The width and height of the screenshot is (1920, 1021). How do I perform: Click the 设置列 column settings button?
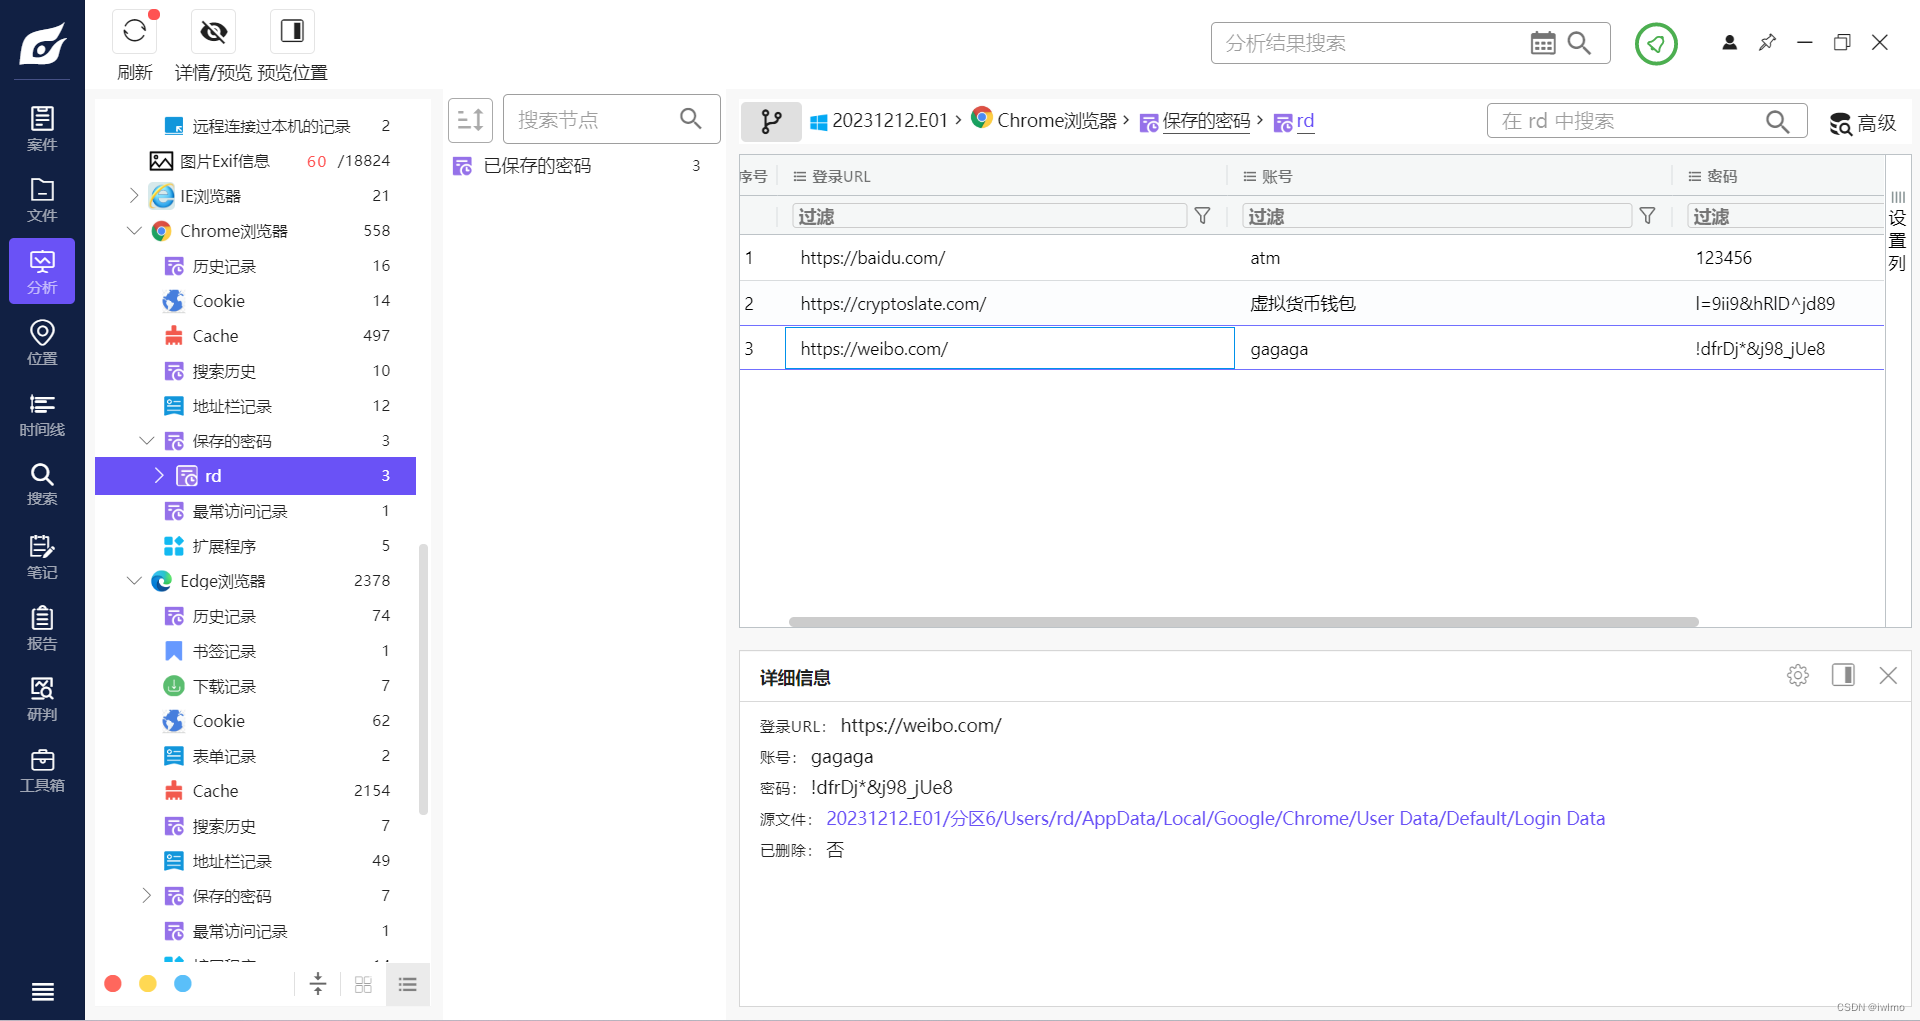coord(1897,229)
